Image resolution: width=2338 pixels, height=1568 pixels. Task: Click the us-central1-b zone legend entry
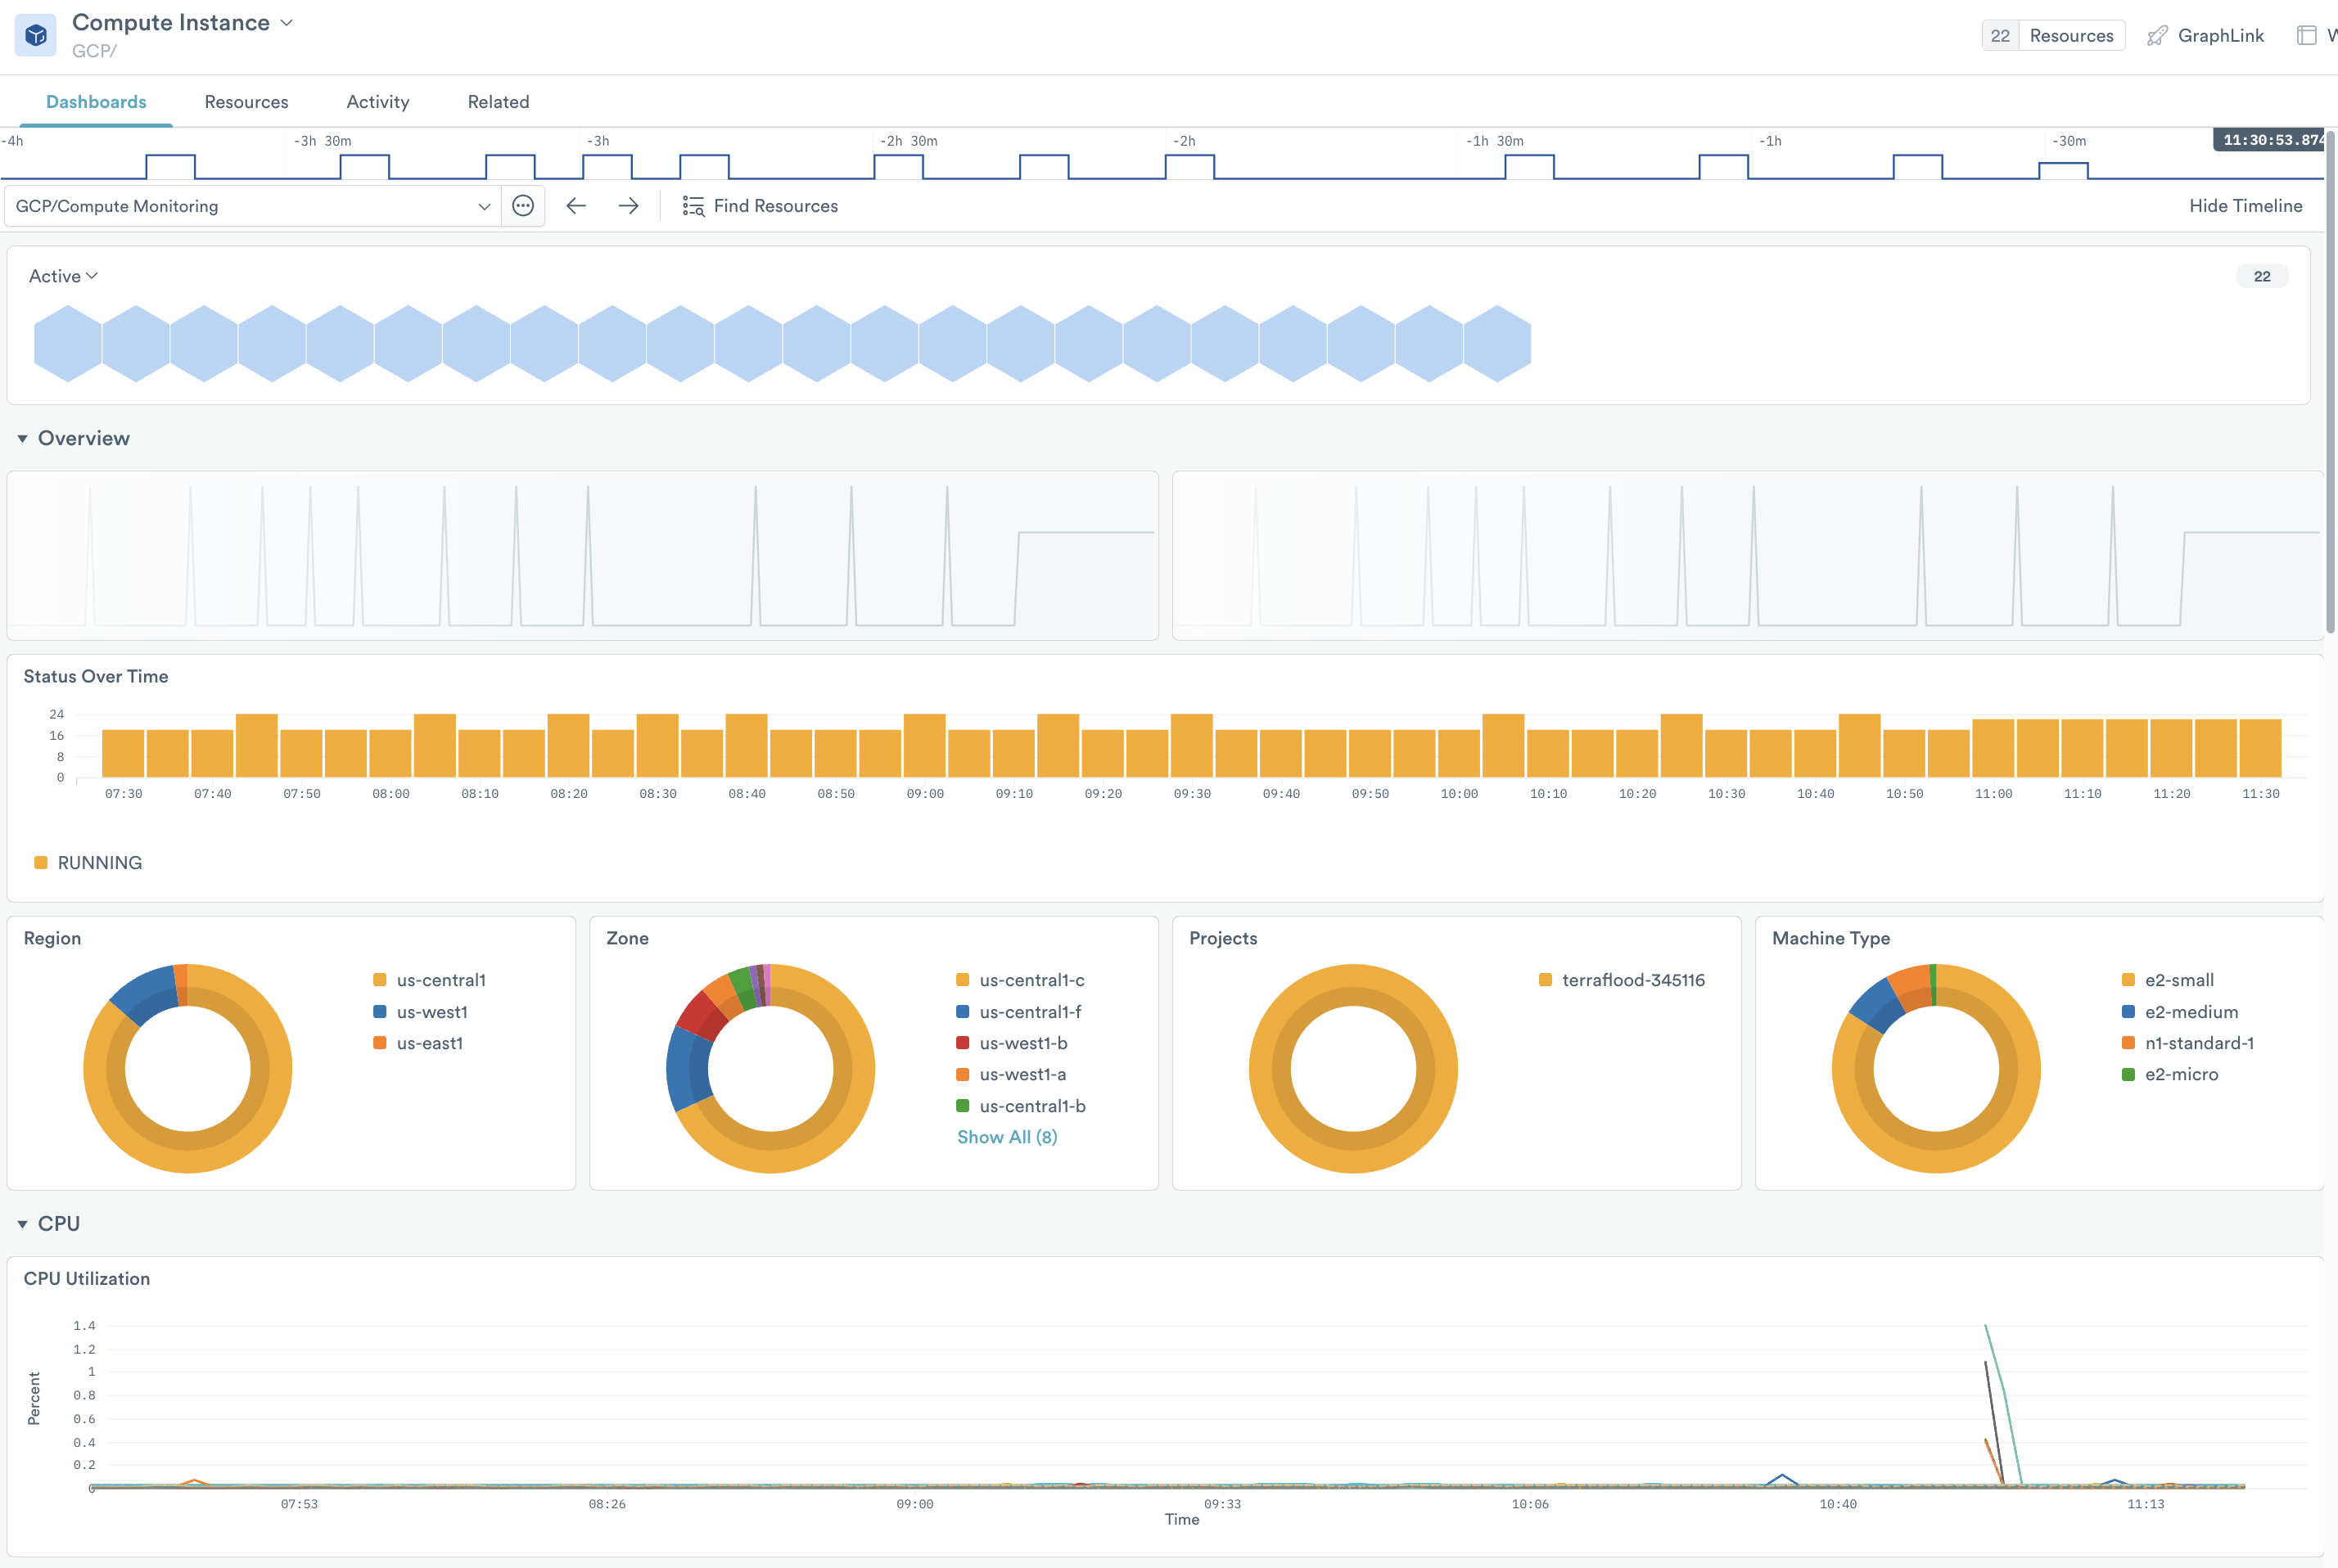[1021, 1106]
